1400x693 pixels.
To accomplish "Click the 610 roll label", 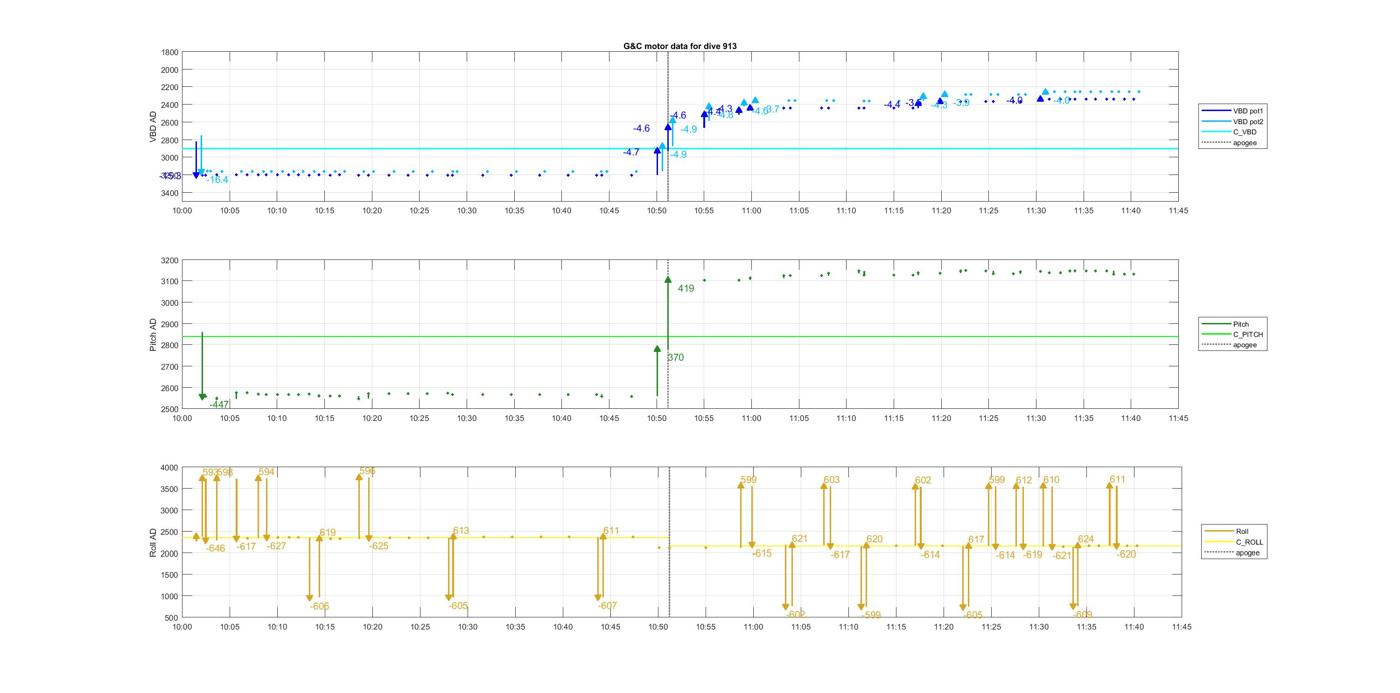I will [x=1051, y=480].
